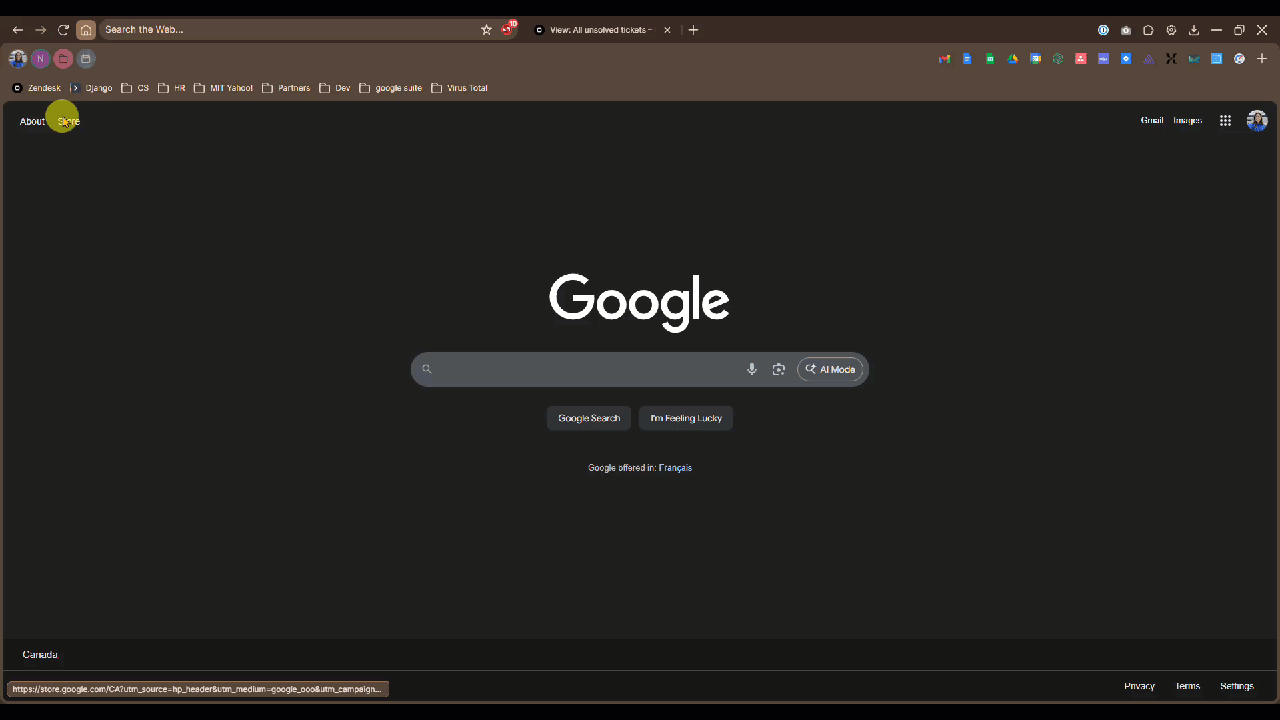
Task: Open the Gmail web panel icon
Action: coord(944,59)
